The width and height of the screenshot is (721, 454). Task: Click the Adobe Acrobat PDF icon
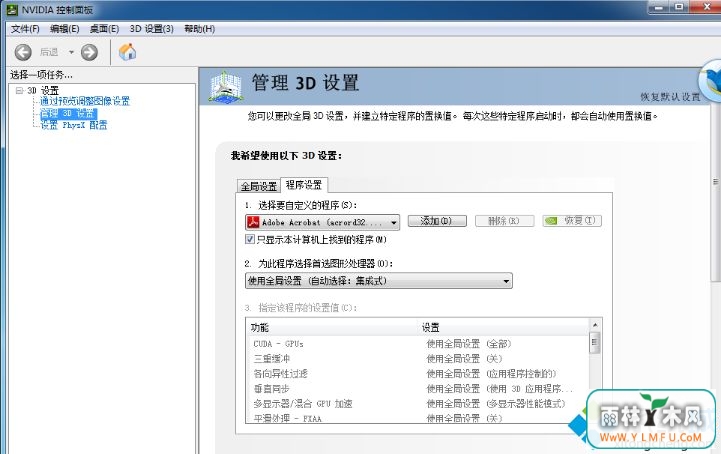pyautogui.click(x=253, y=222)
